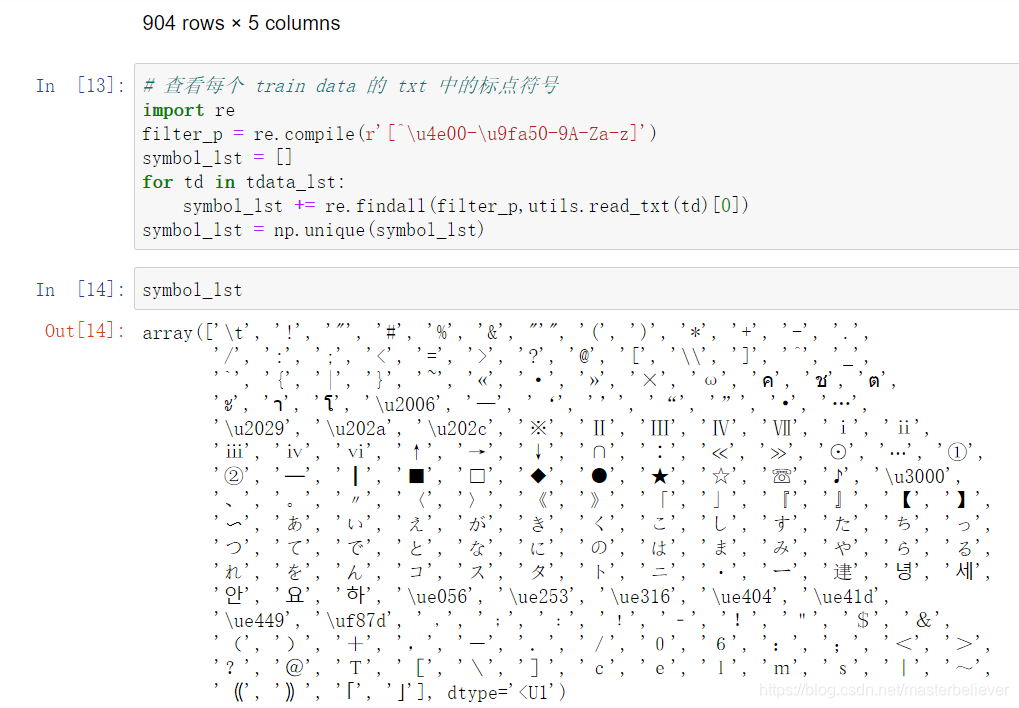Click the Chinese comment line in cell 13

click(x=351, y=85)
